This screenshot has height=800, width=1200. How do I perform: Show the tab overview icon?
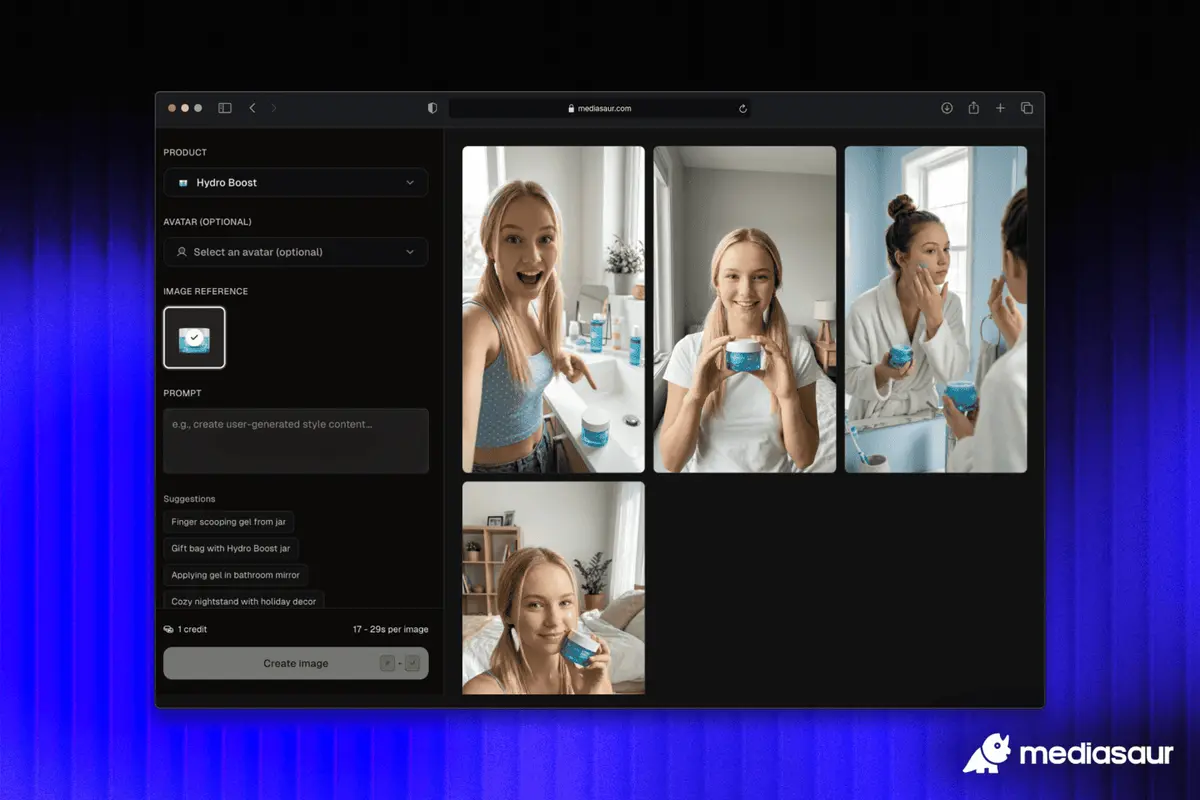pyautogui.click(x=1026, y=108)
